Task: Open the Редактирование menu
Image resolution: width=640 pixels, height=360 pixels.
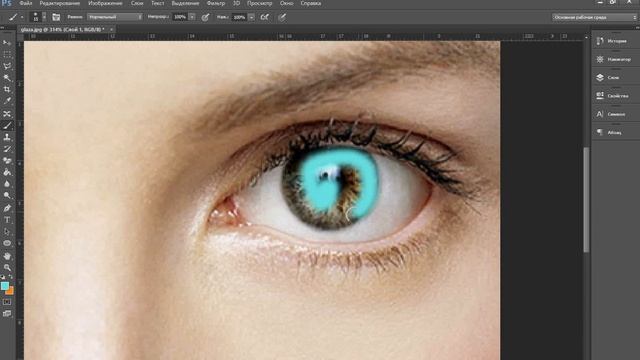Action: 60,3
